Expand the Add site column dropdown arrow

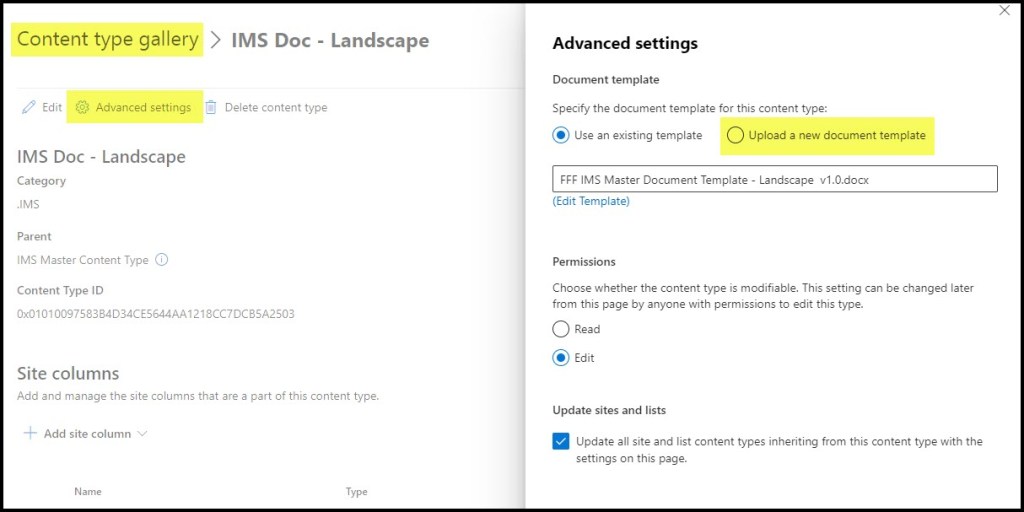(x=142, y=434)
